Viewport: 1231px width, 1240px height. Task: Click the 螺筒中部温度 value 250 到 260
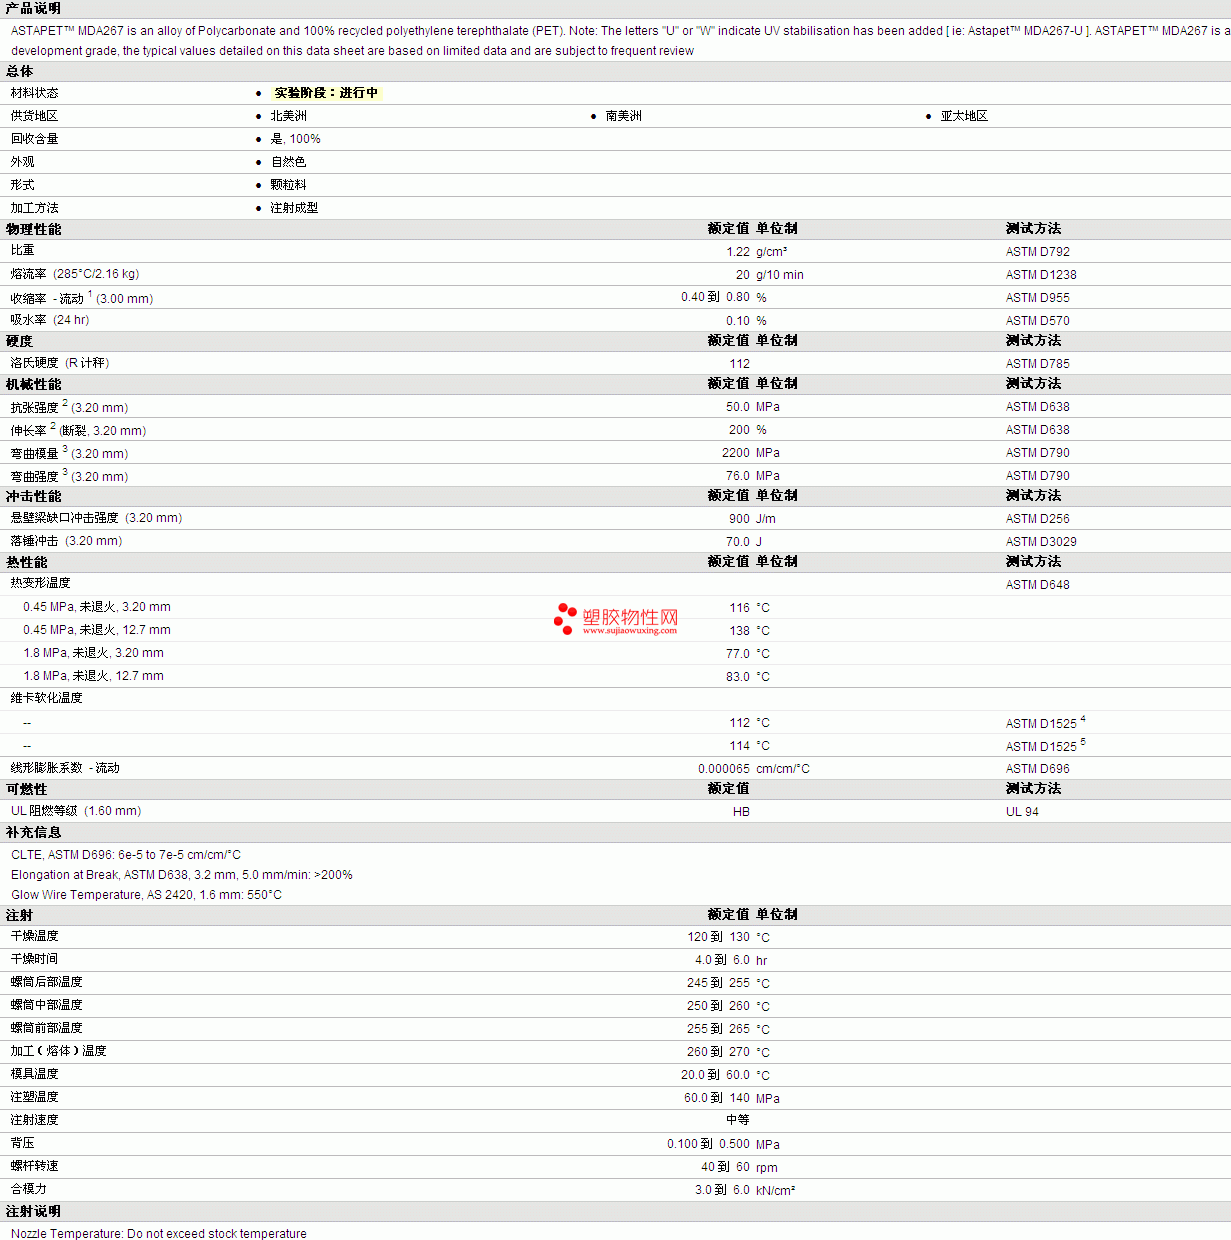click(718, 1006)
